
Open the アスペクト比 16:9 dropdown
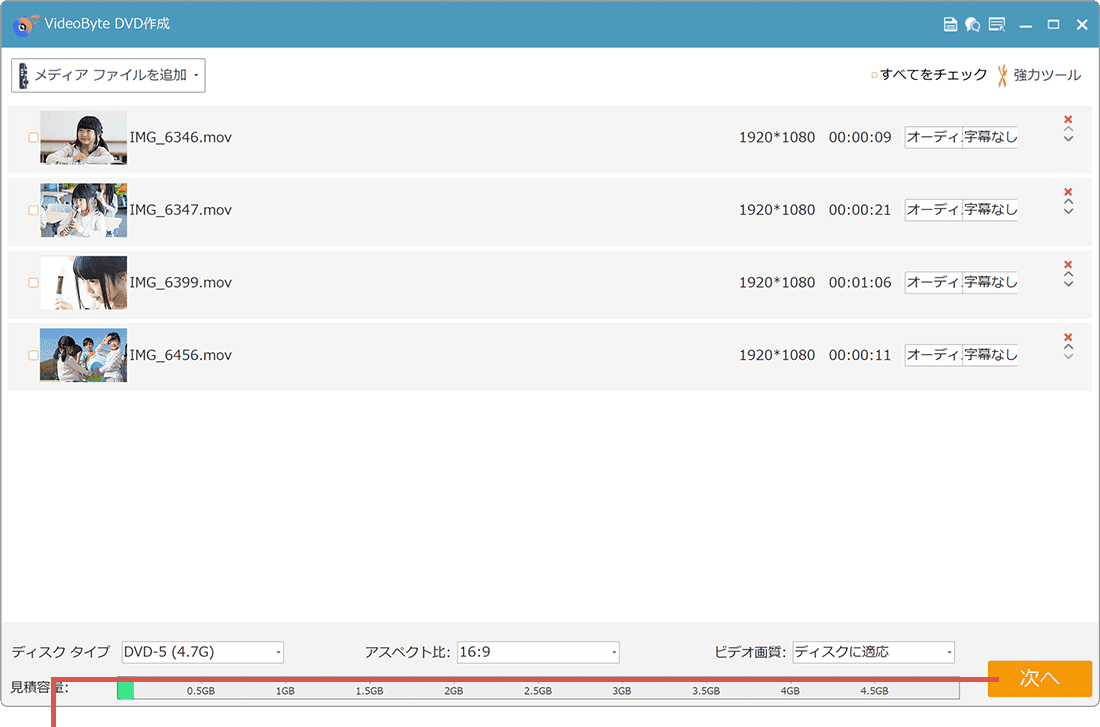[x=538, y=652]
